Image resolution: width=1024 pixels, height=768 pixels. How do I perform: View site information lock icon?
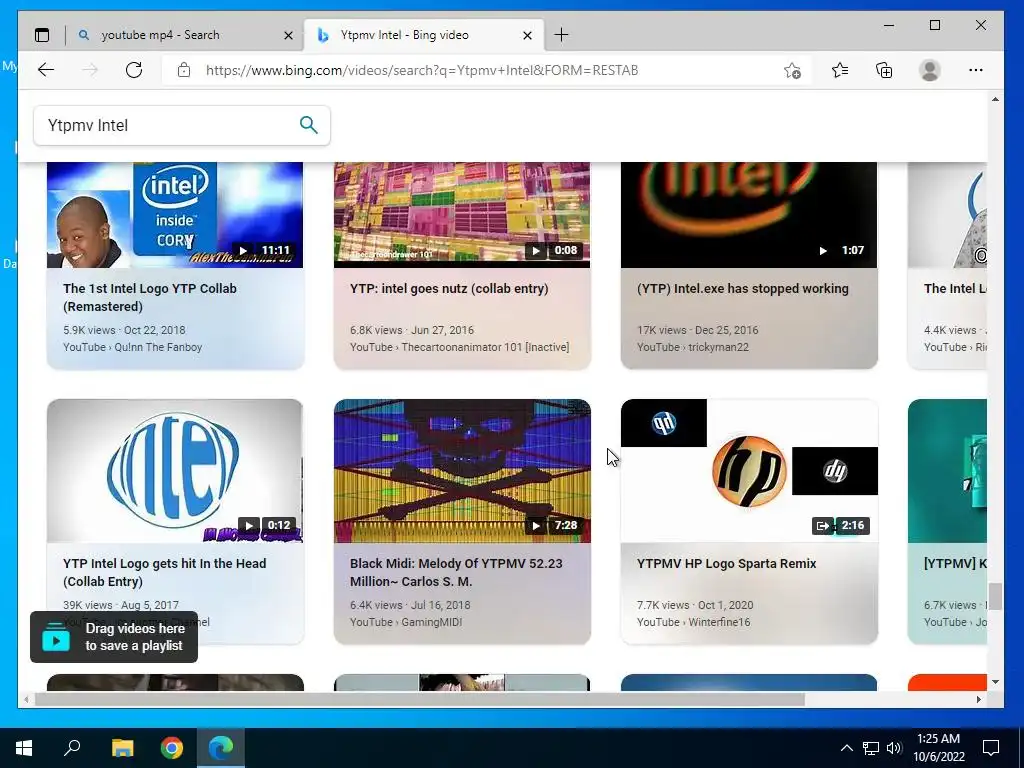[184, 70]
